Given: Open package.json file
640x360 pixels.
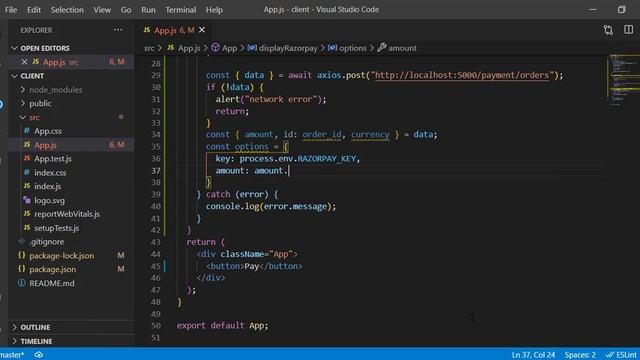Looking at the screenshot, I should point(52,269).
